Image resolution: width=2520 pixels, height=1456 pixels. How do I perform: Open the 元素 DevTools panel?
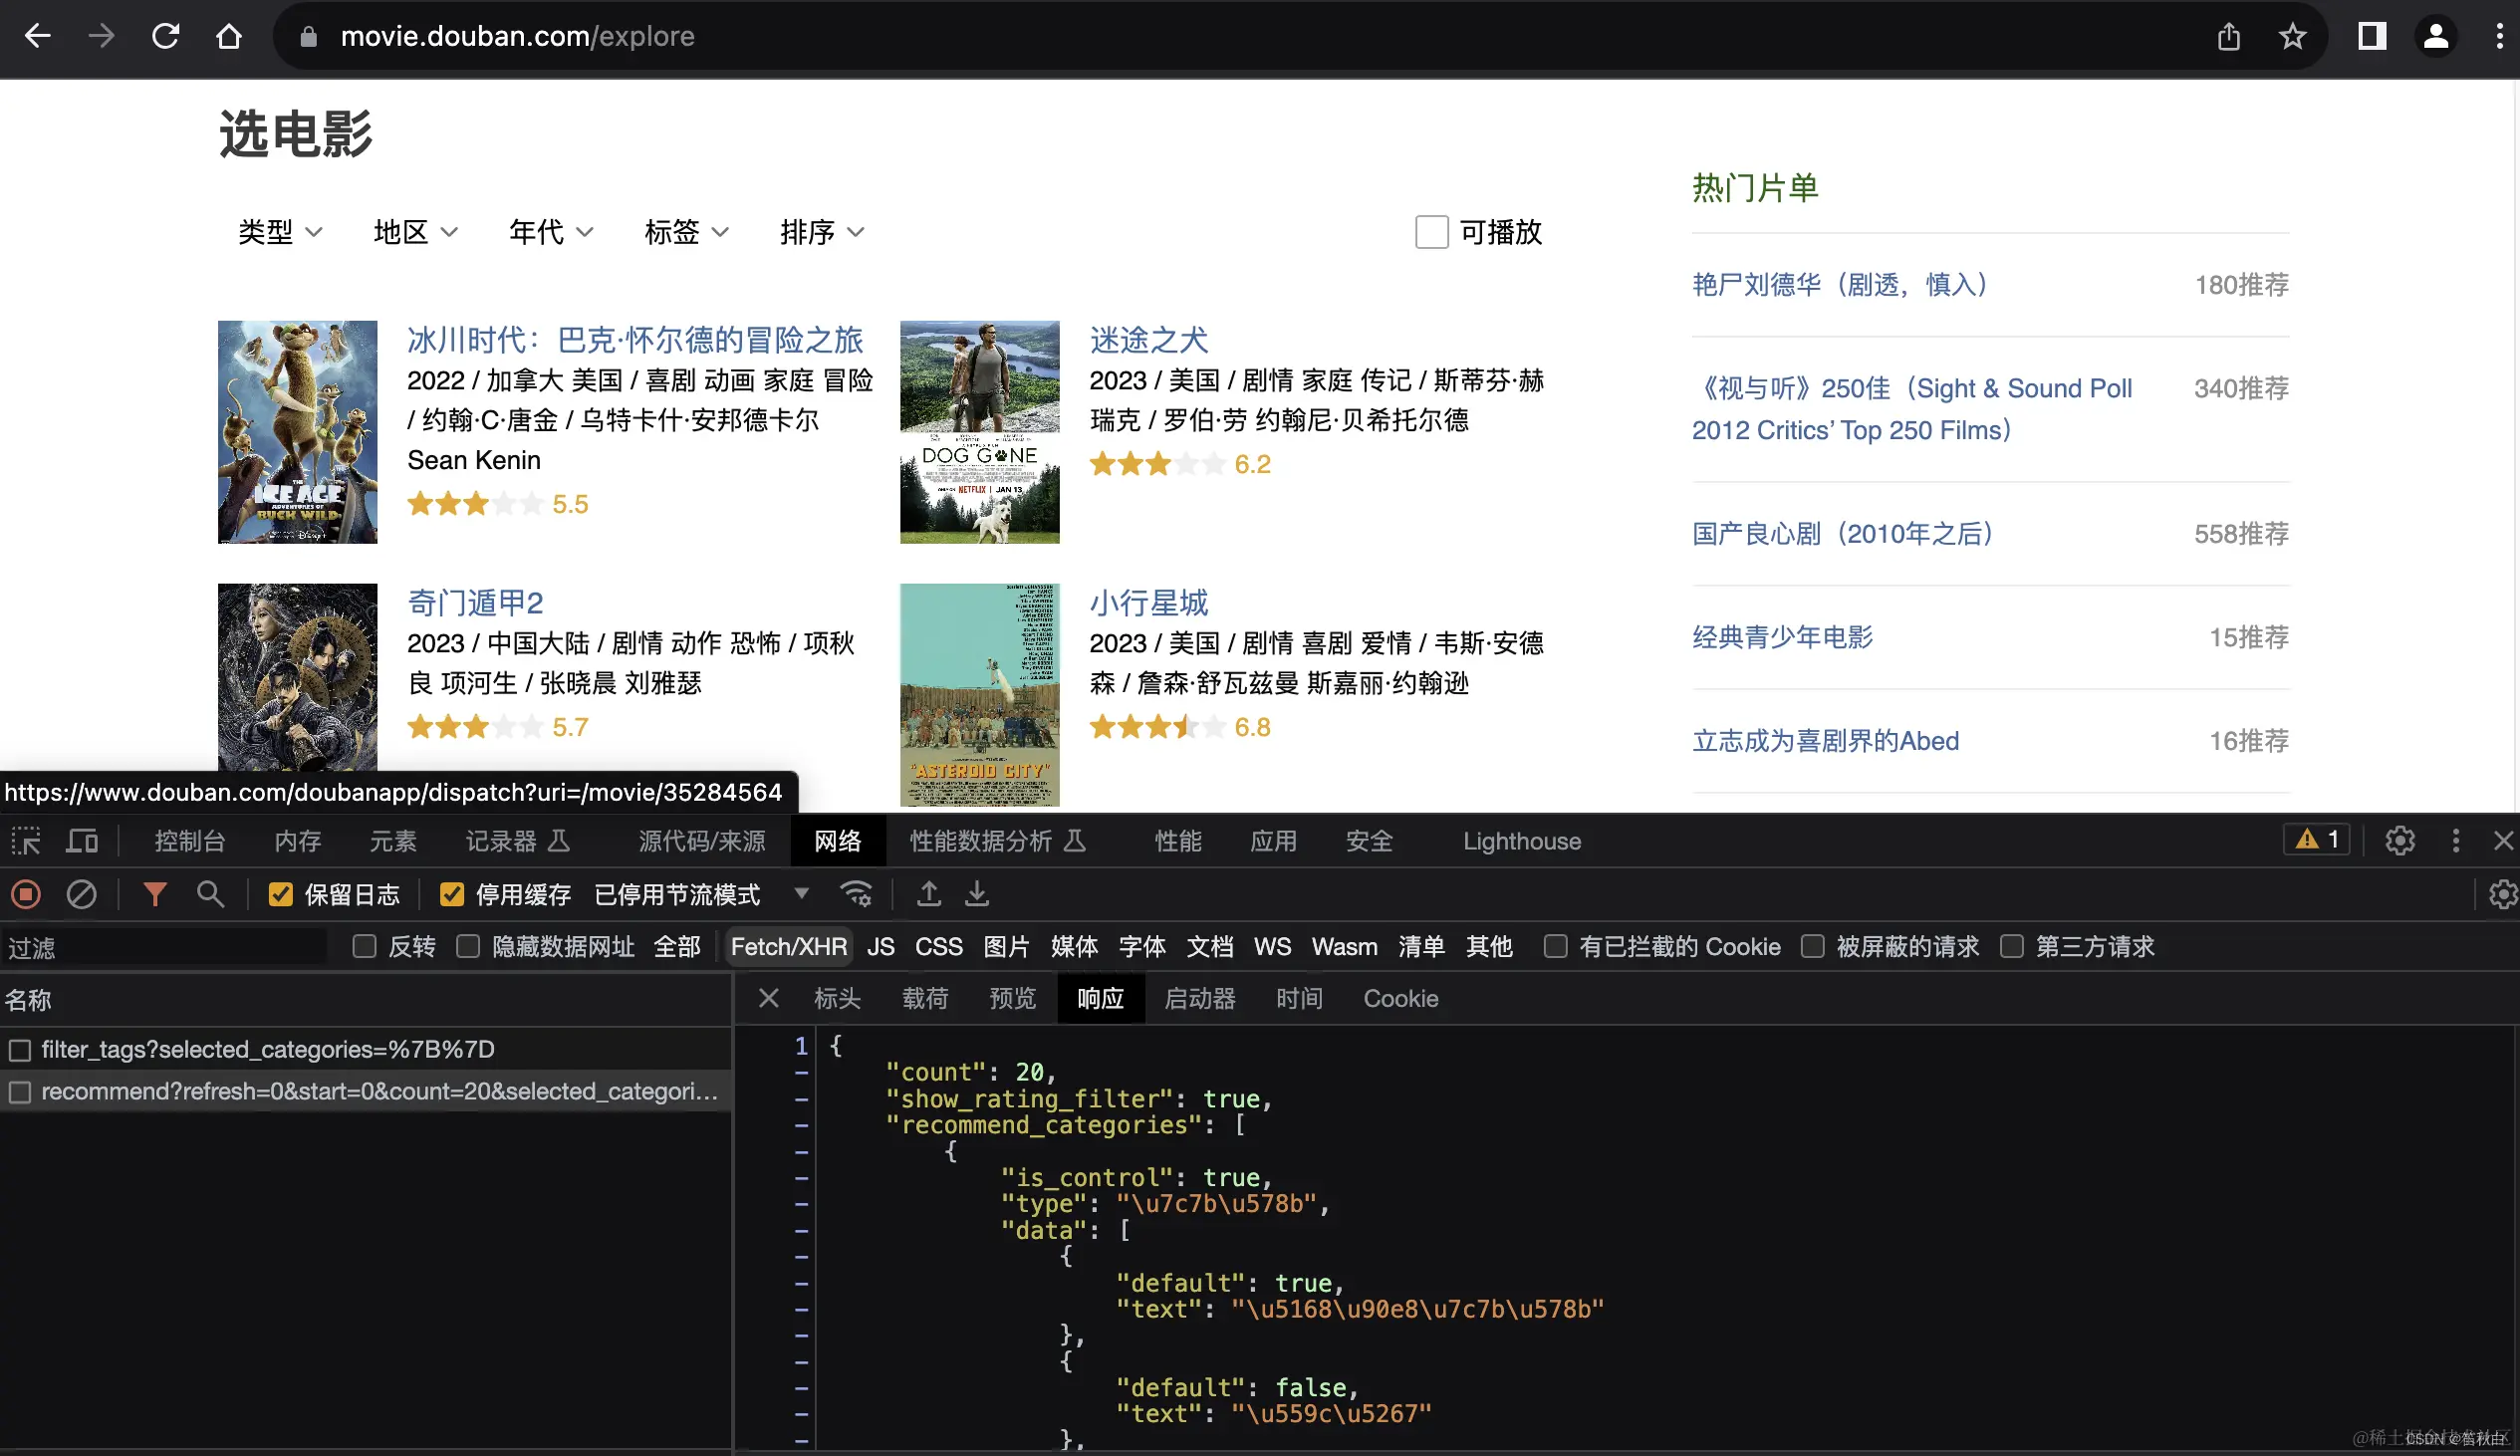click(392, 841)
